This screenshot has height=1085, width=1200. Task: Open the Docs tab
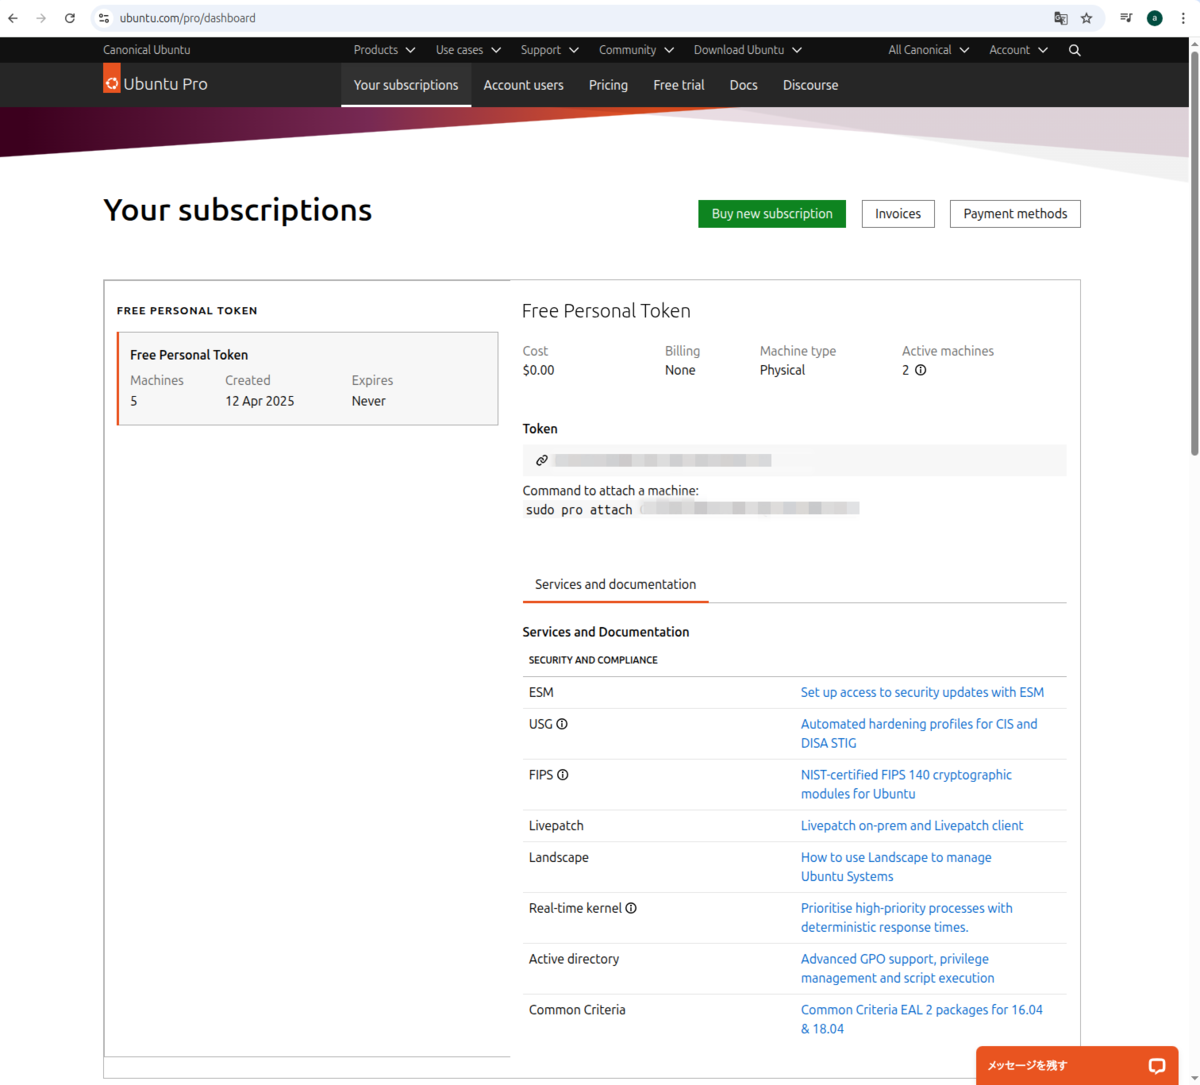[743, 85]
